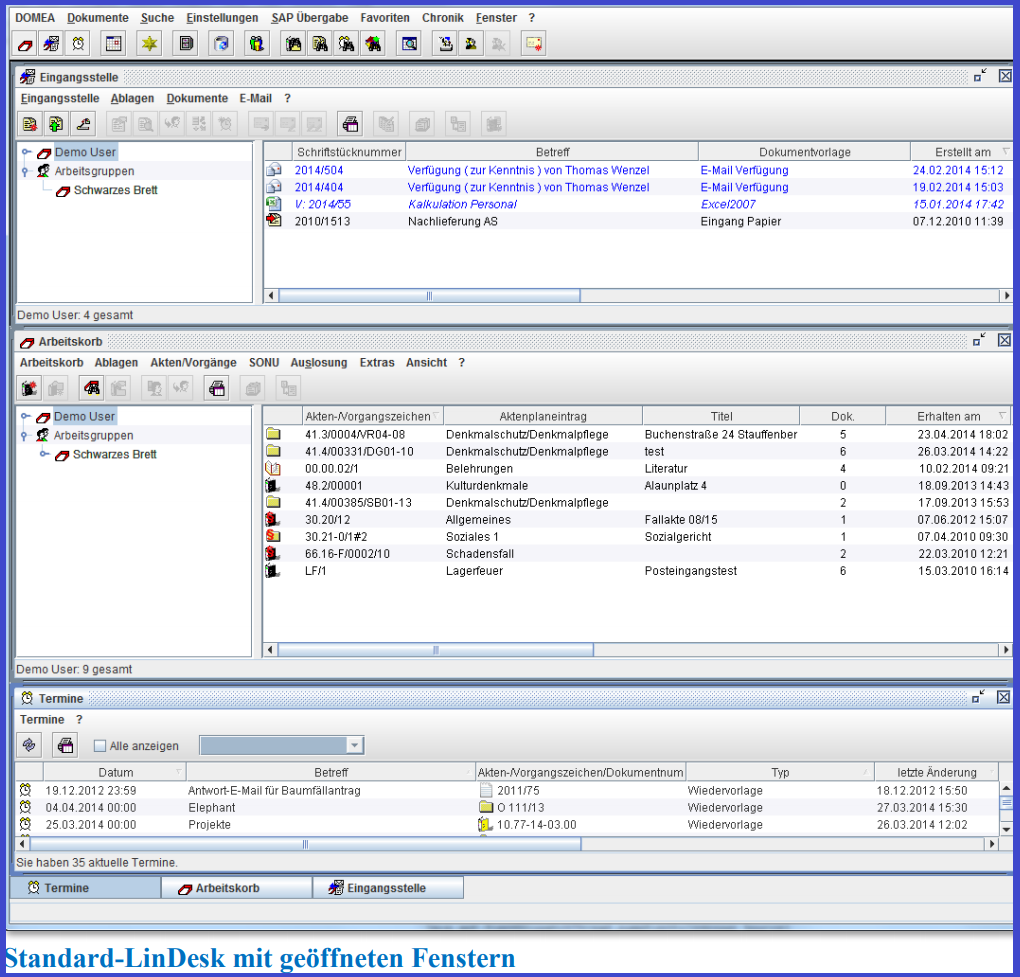Open the 'SAP Übergabe' menu
This screenshot has width=1020, height=977.
coord(309,18)
